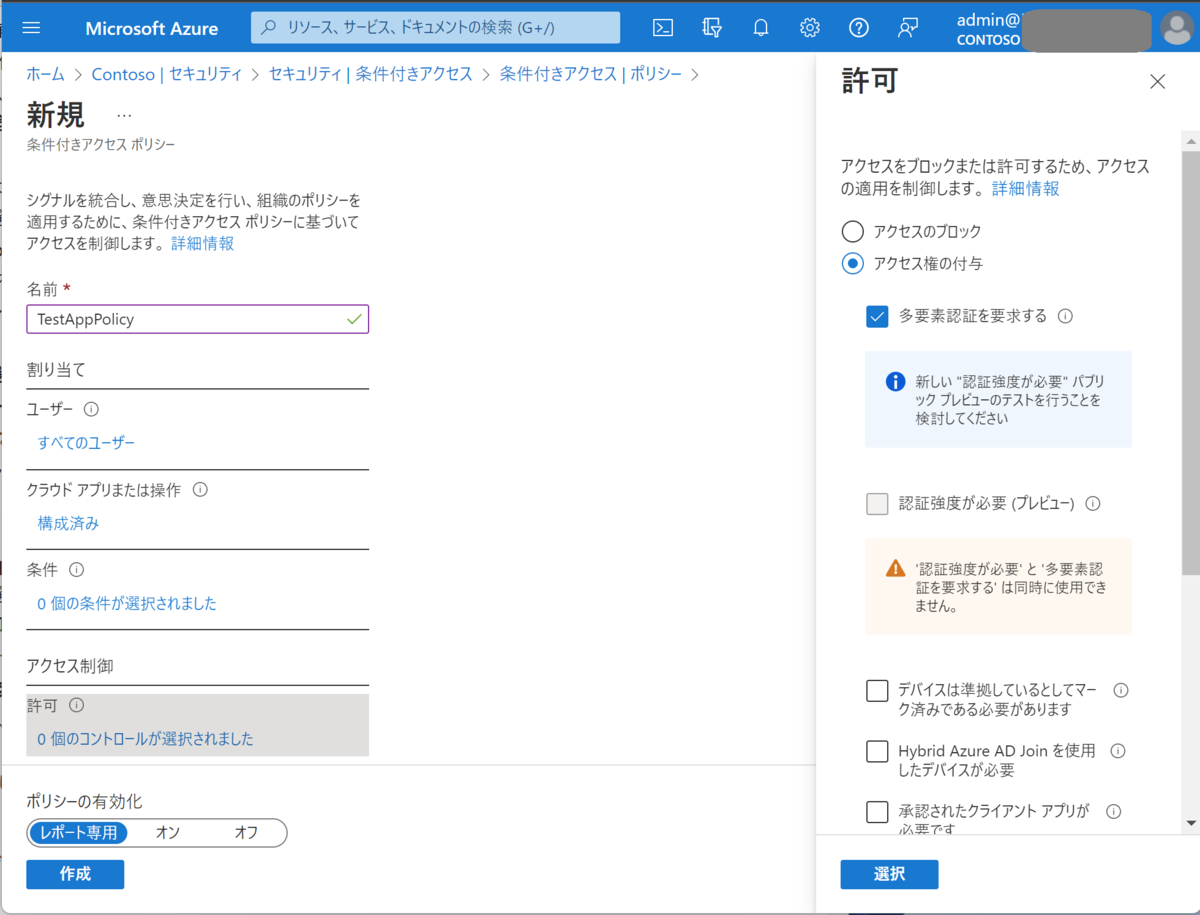Open the account avatar menu

click(x=1176, y=28)
